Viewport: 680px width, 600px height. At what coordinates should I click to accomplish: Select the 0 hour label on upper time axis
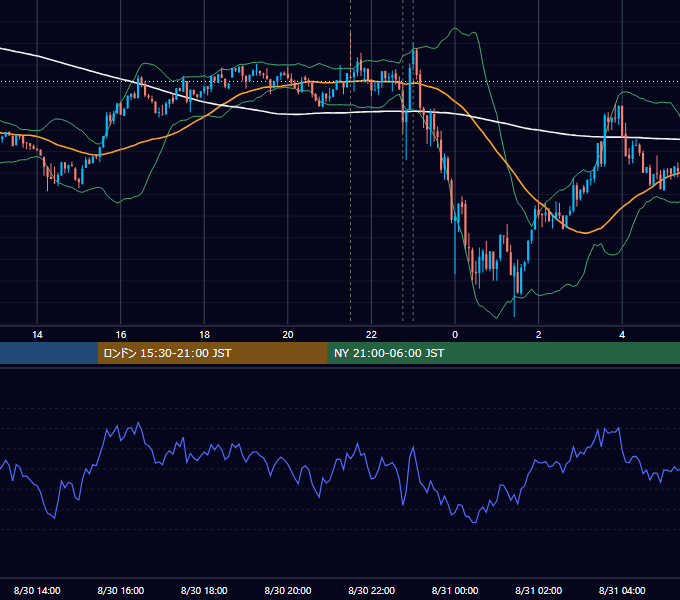coord(455,335)
